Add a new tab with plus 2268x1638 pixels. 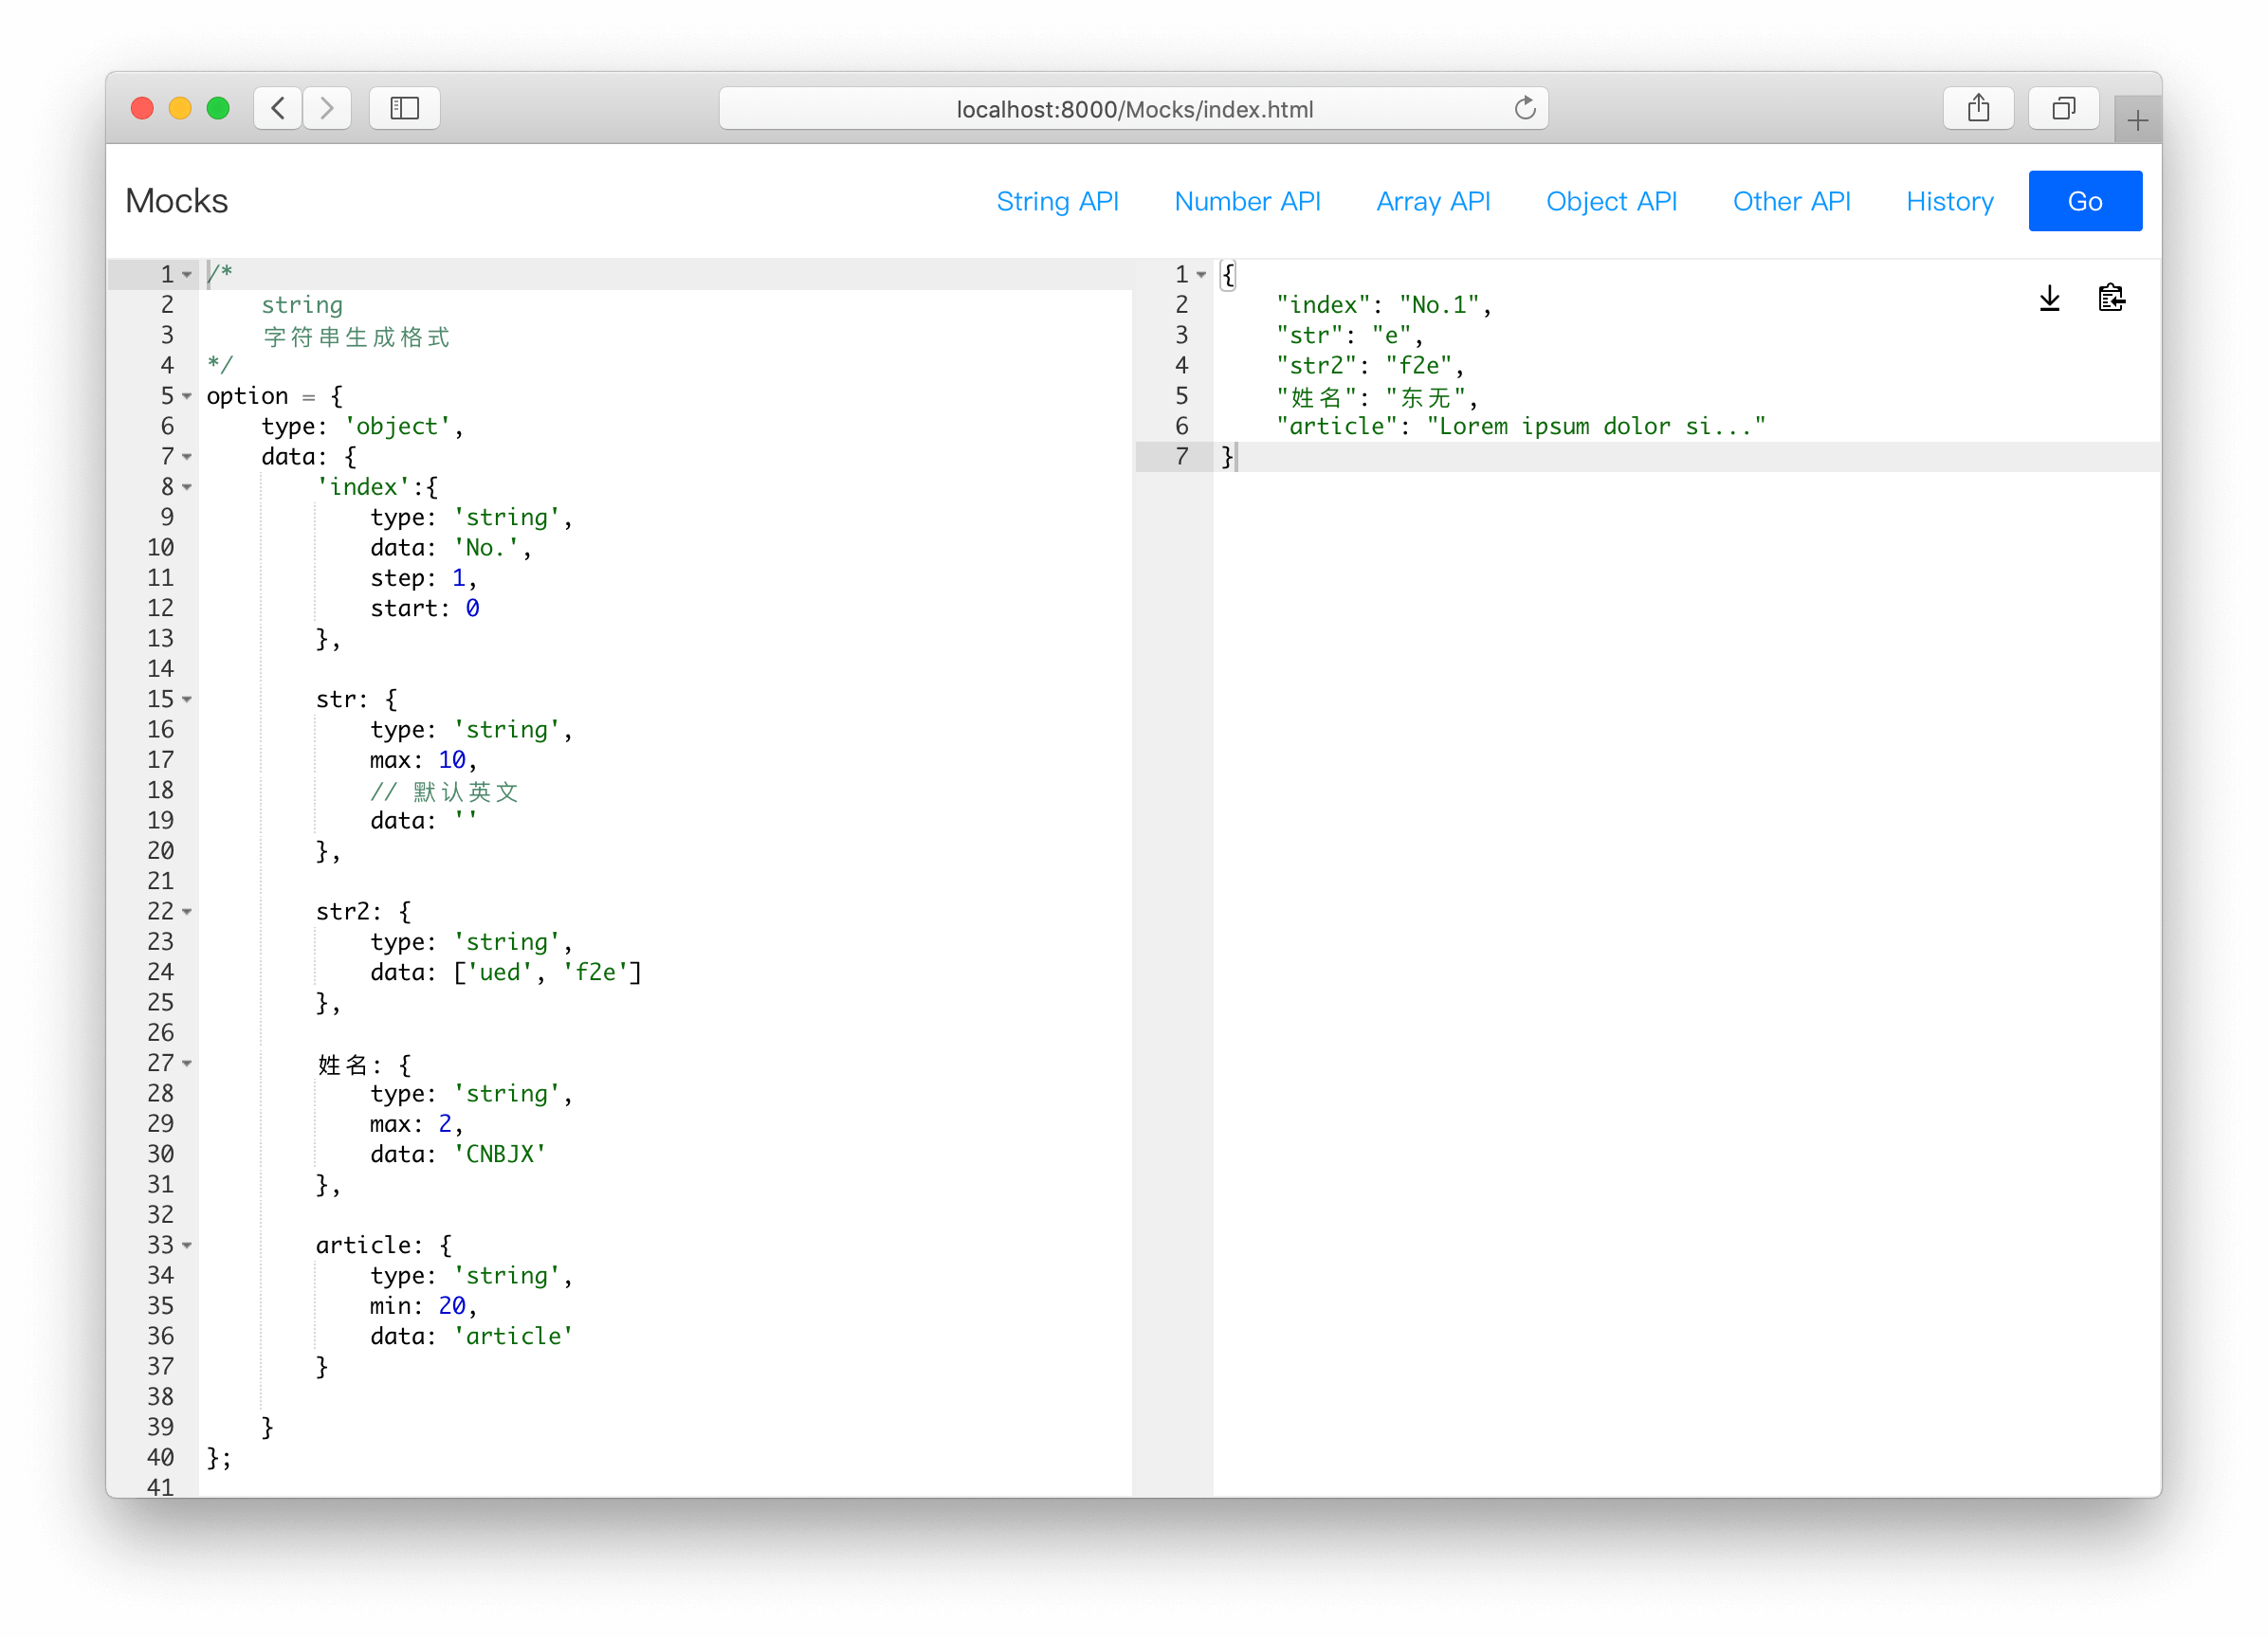[2137, 121]
